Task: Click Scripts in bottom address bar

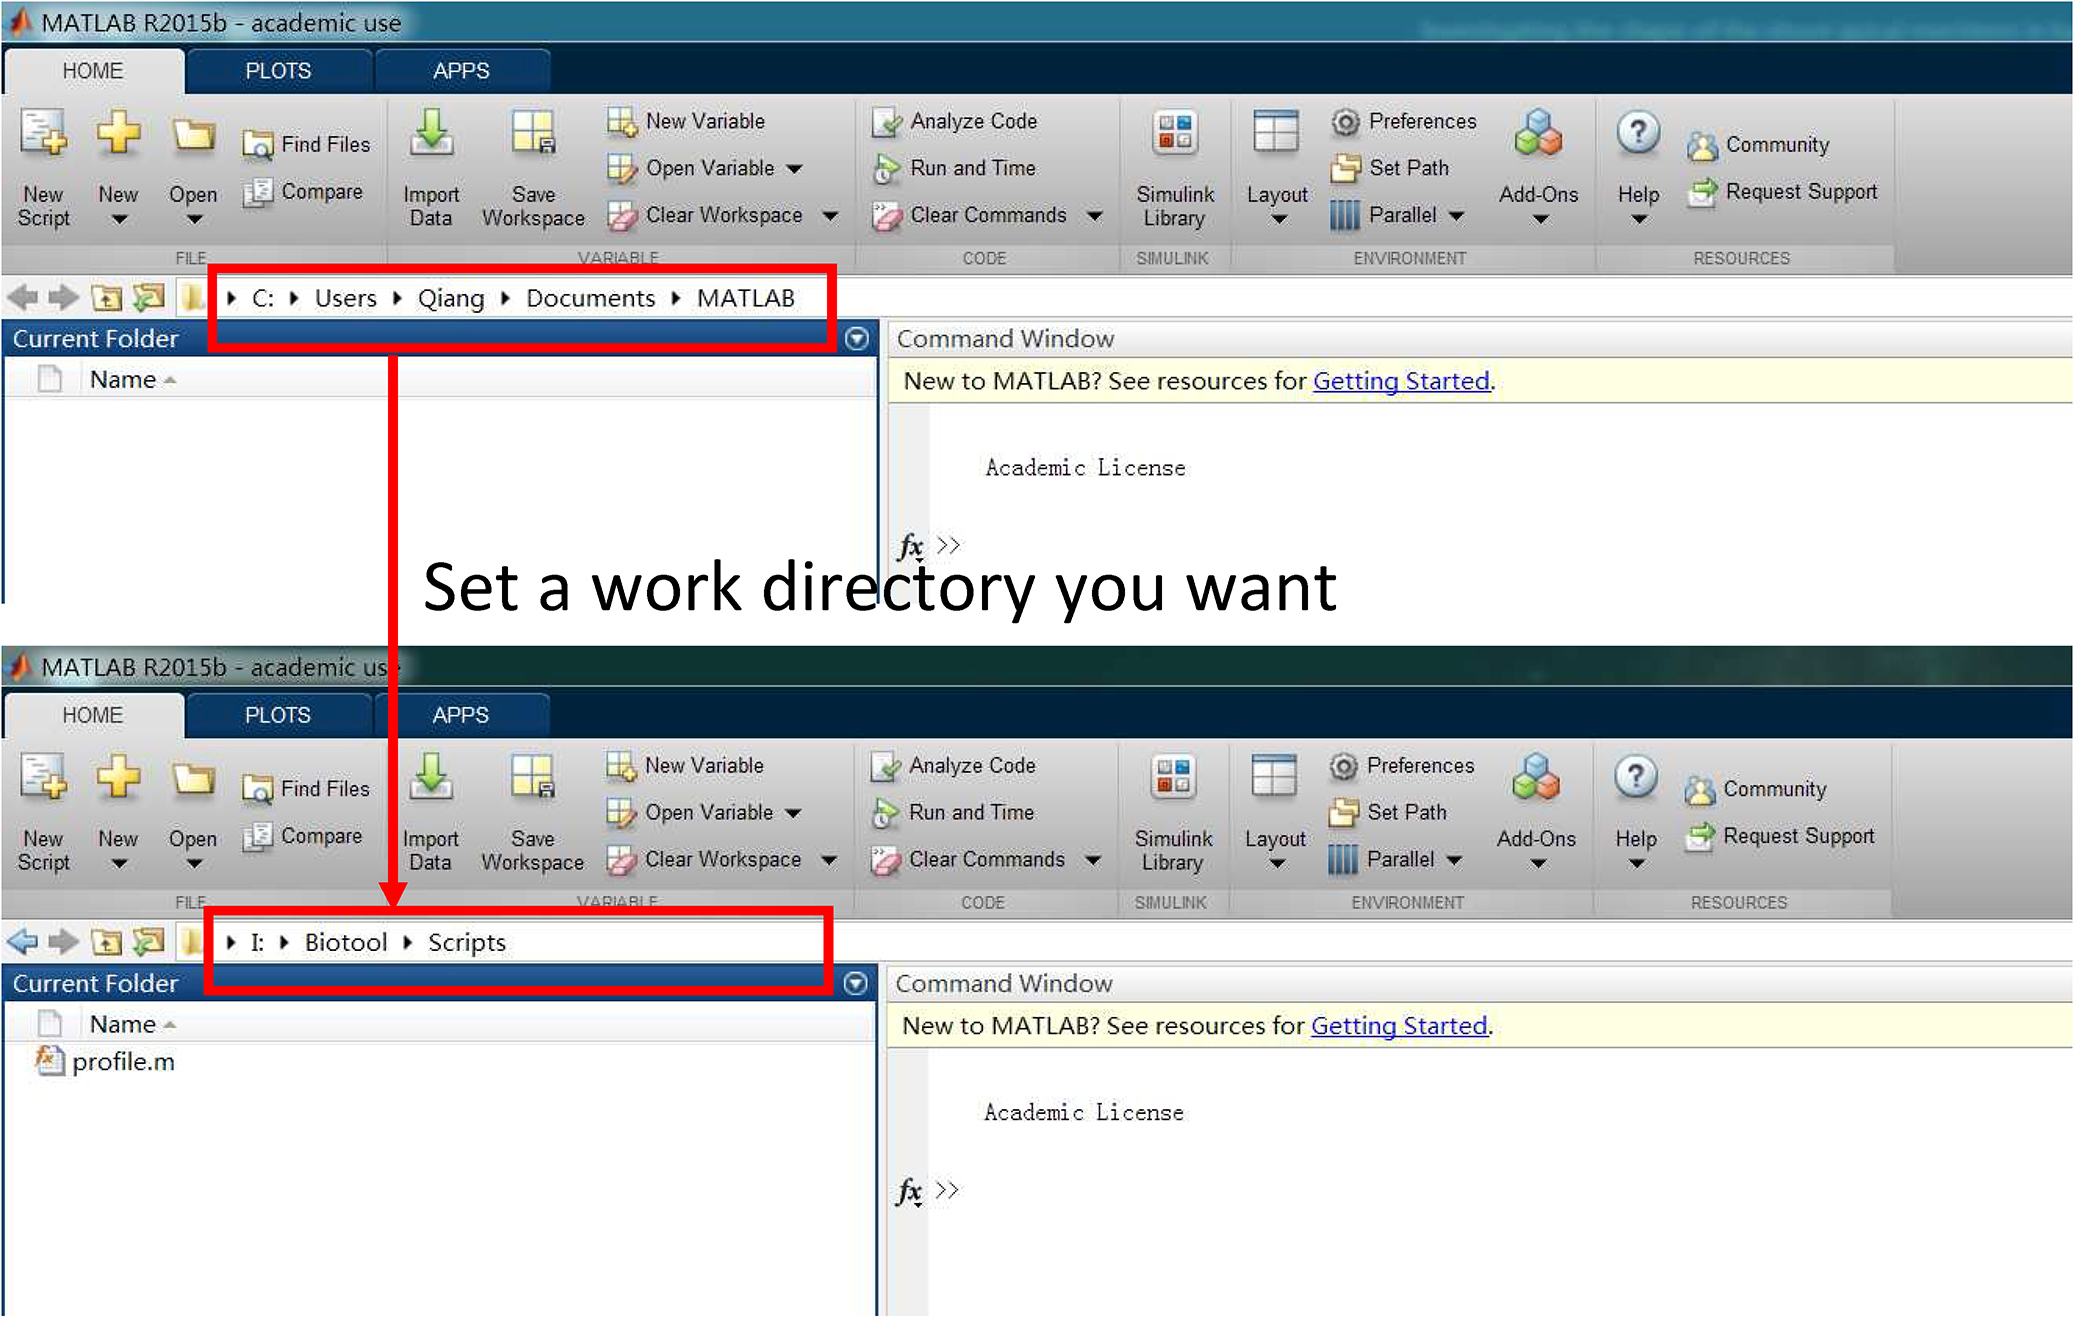Action: [466, 942]
